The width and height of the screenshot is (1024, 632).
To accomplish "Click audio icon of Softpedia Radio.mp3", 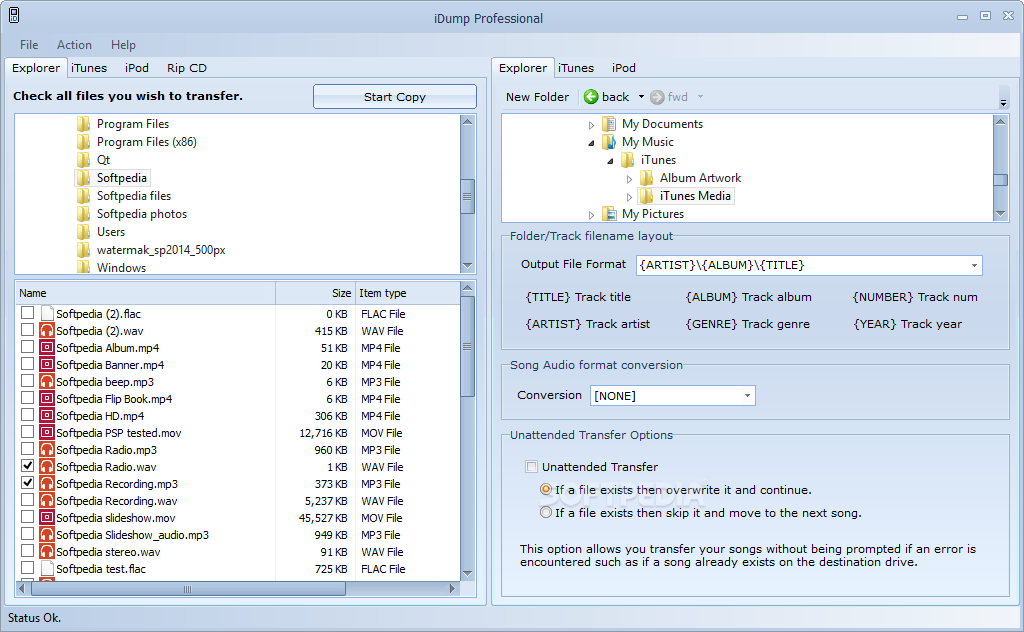I will coord(46,450).
